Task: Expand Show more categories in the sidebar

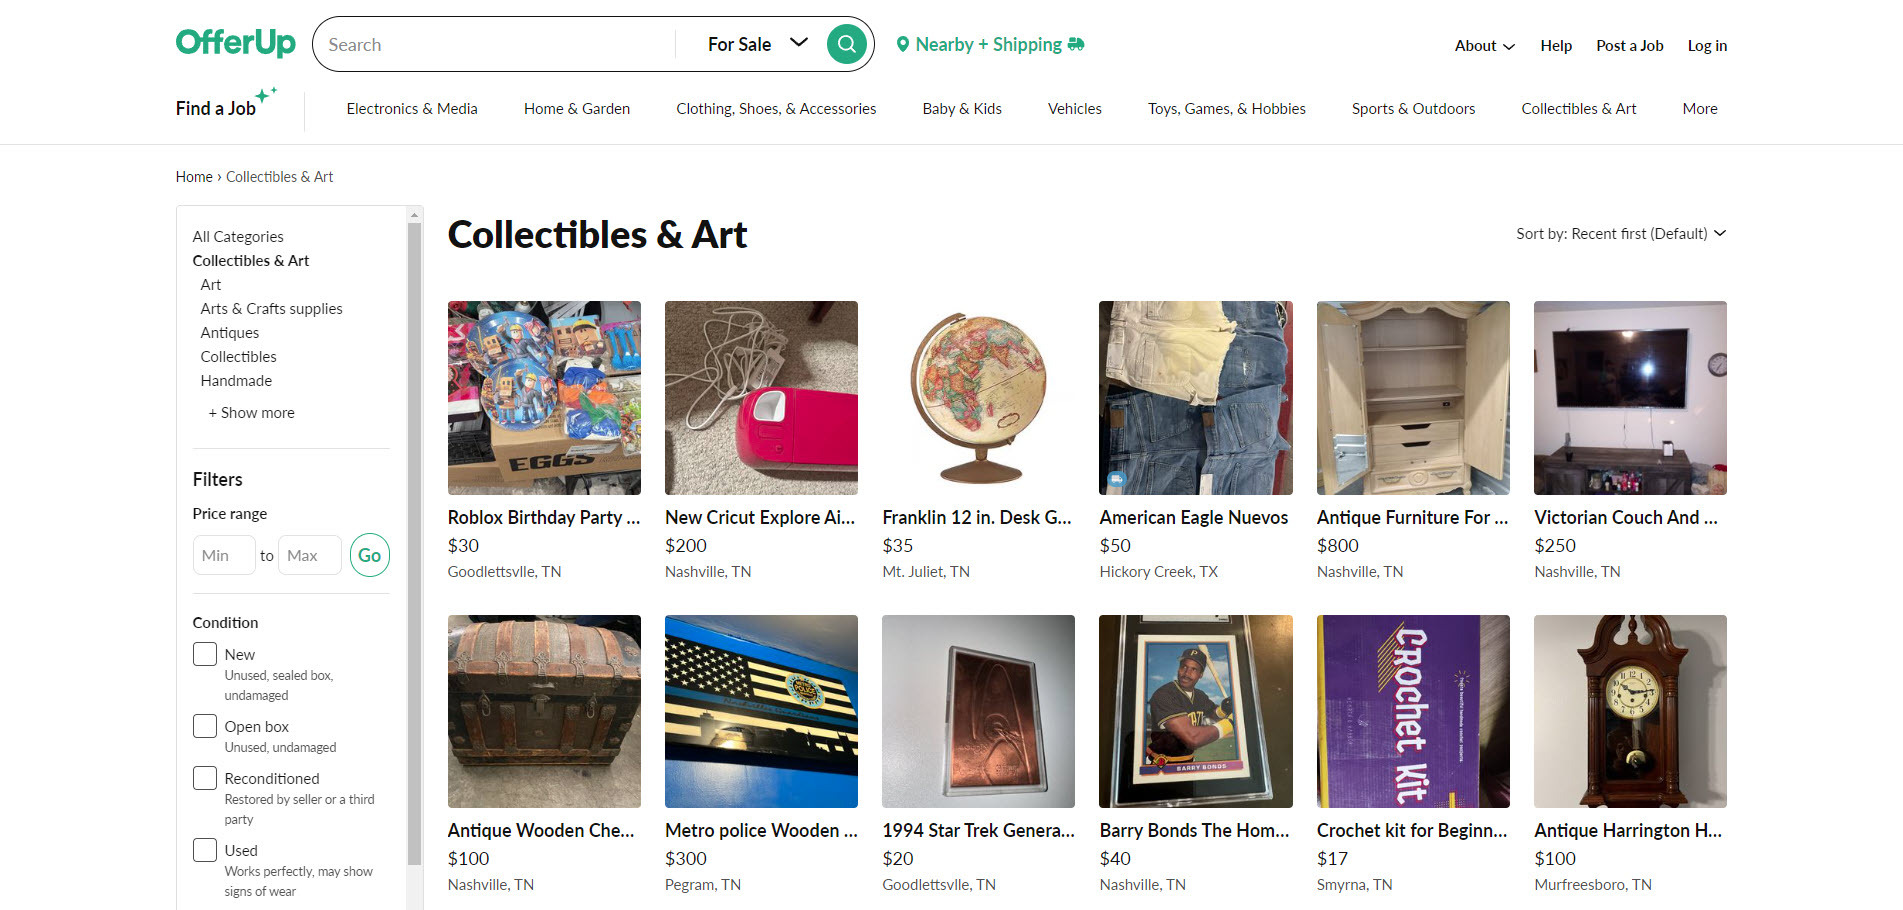Action: coord(251,412)
